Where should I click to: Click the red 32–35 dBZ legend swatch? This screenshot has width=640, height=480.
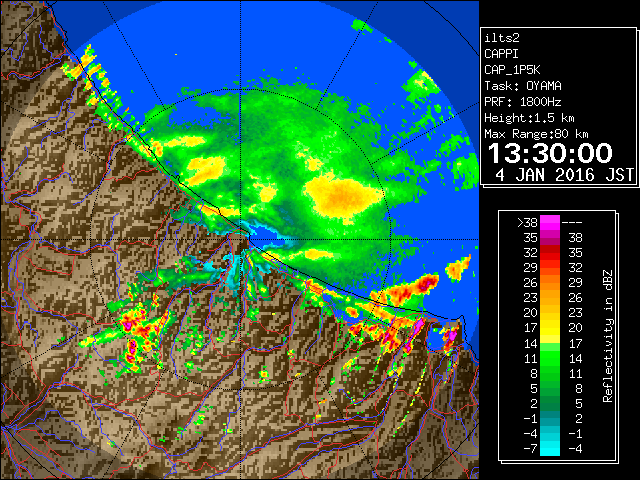point(550,253)
